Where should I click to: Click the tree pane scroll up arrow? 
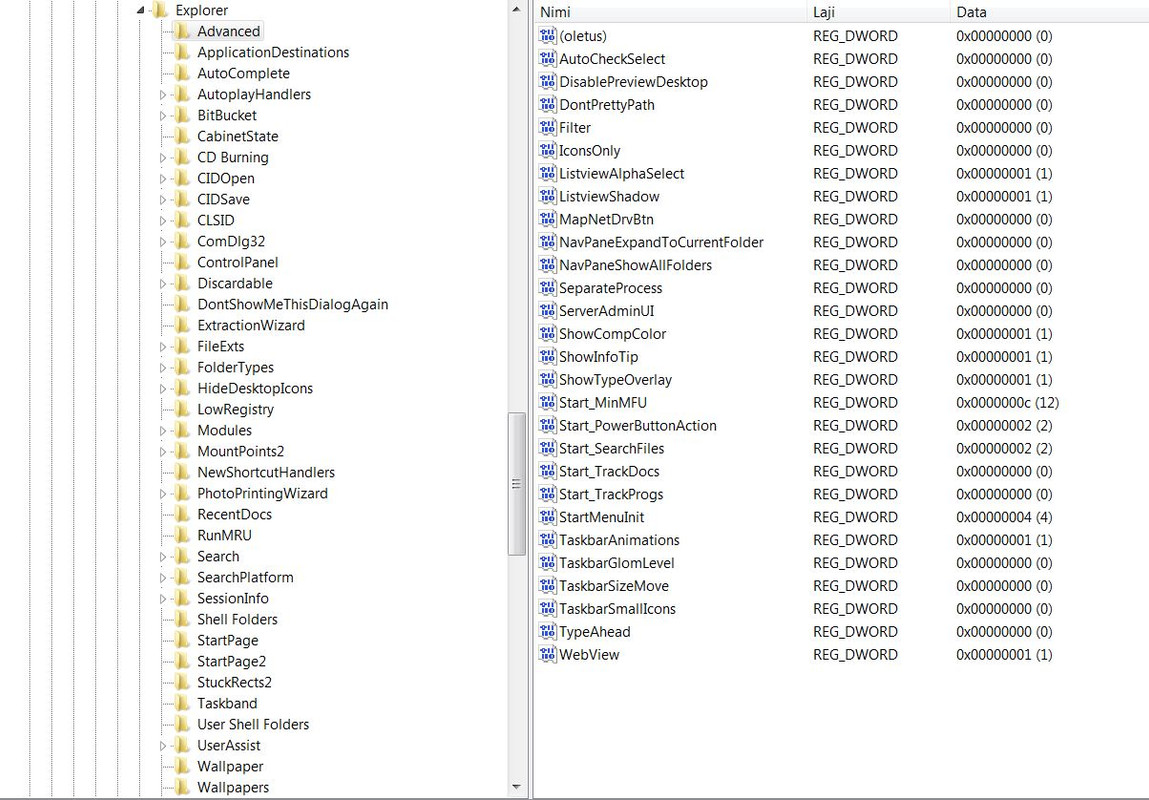point(517,10)
